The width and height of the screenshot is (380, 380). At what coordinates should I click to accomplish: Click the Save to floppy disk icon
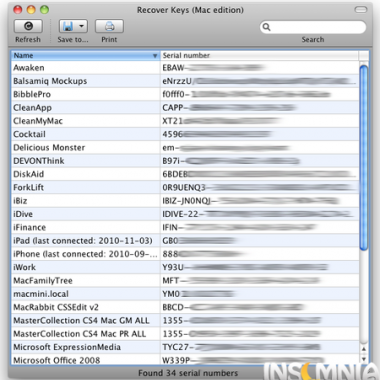pyautogui.click(x=68, y=26)
